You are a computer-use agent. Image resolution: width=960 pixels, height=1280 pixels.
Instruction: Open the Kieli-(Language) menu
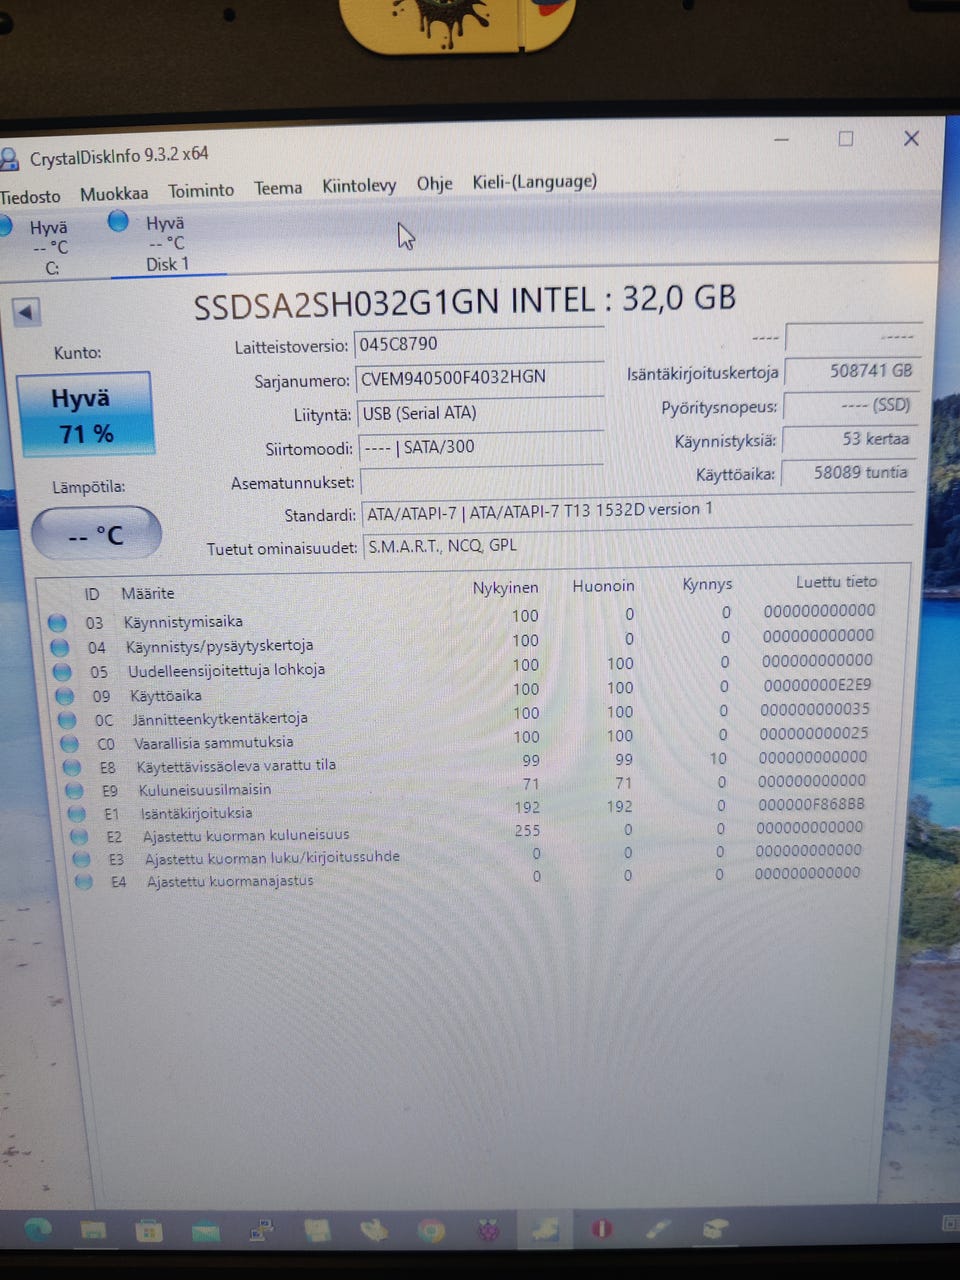535,181
